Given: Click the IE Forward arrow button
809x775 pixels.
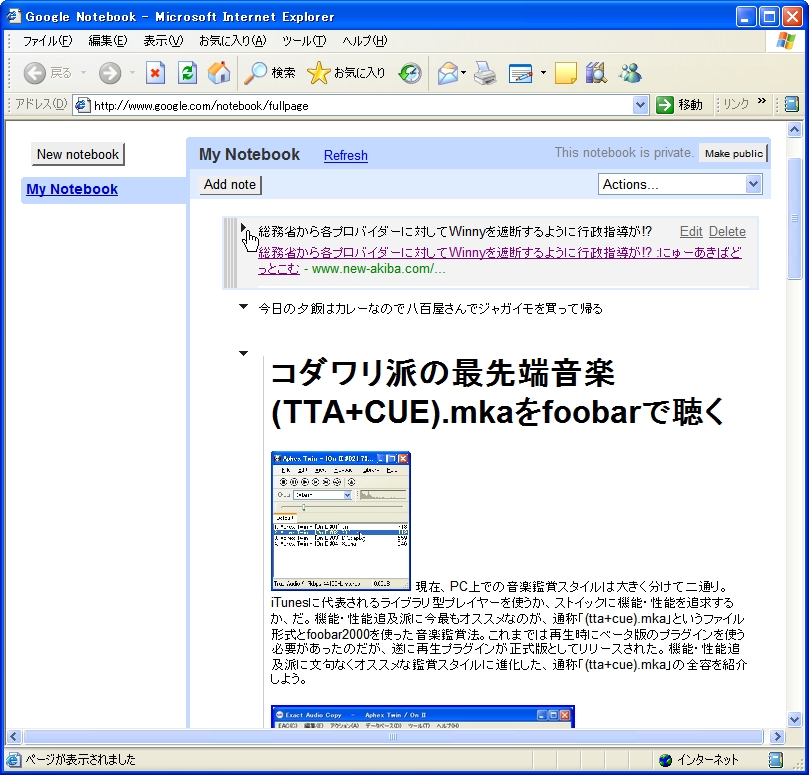Looking at the screenshot, I should tap(110, 73).
